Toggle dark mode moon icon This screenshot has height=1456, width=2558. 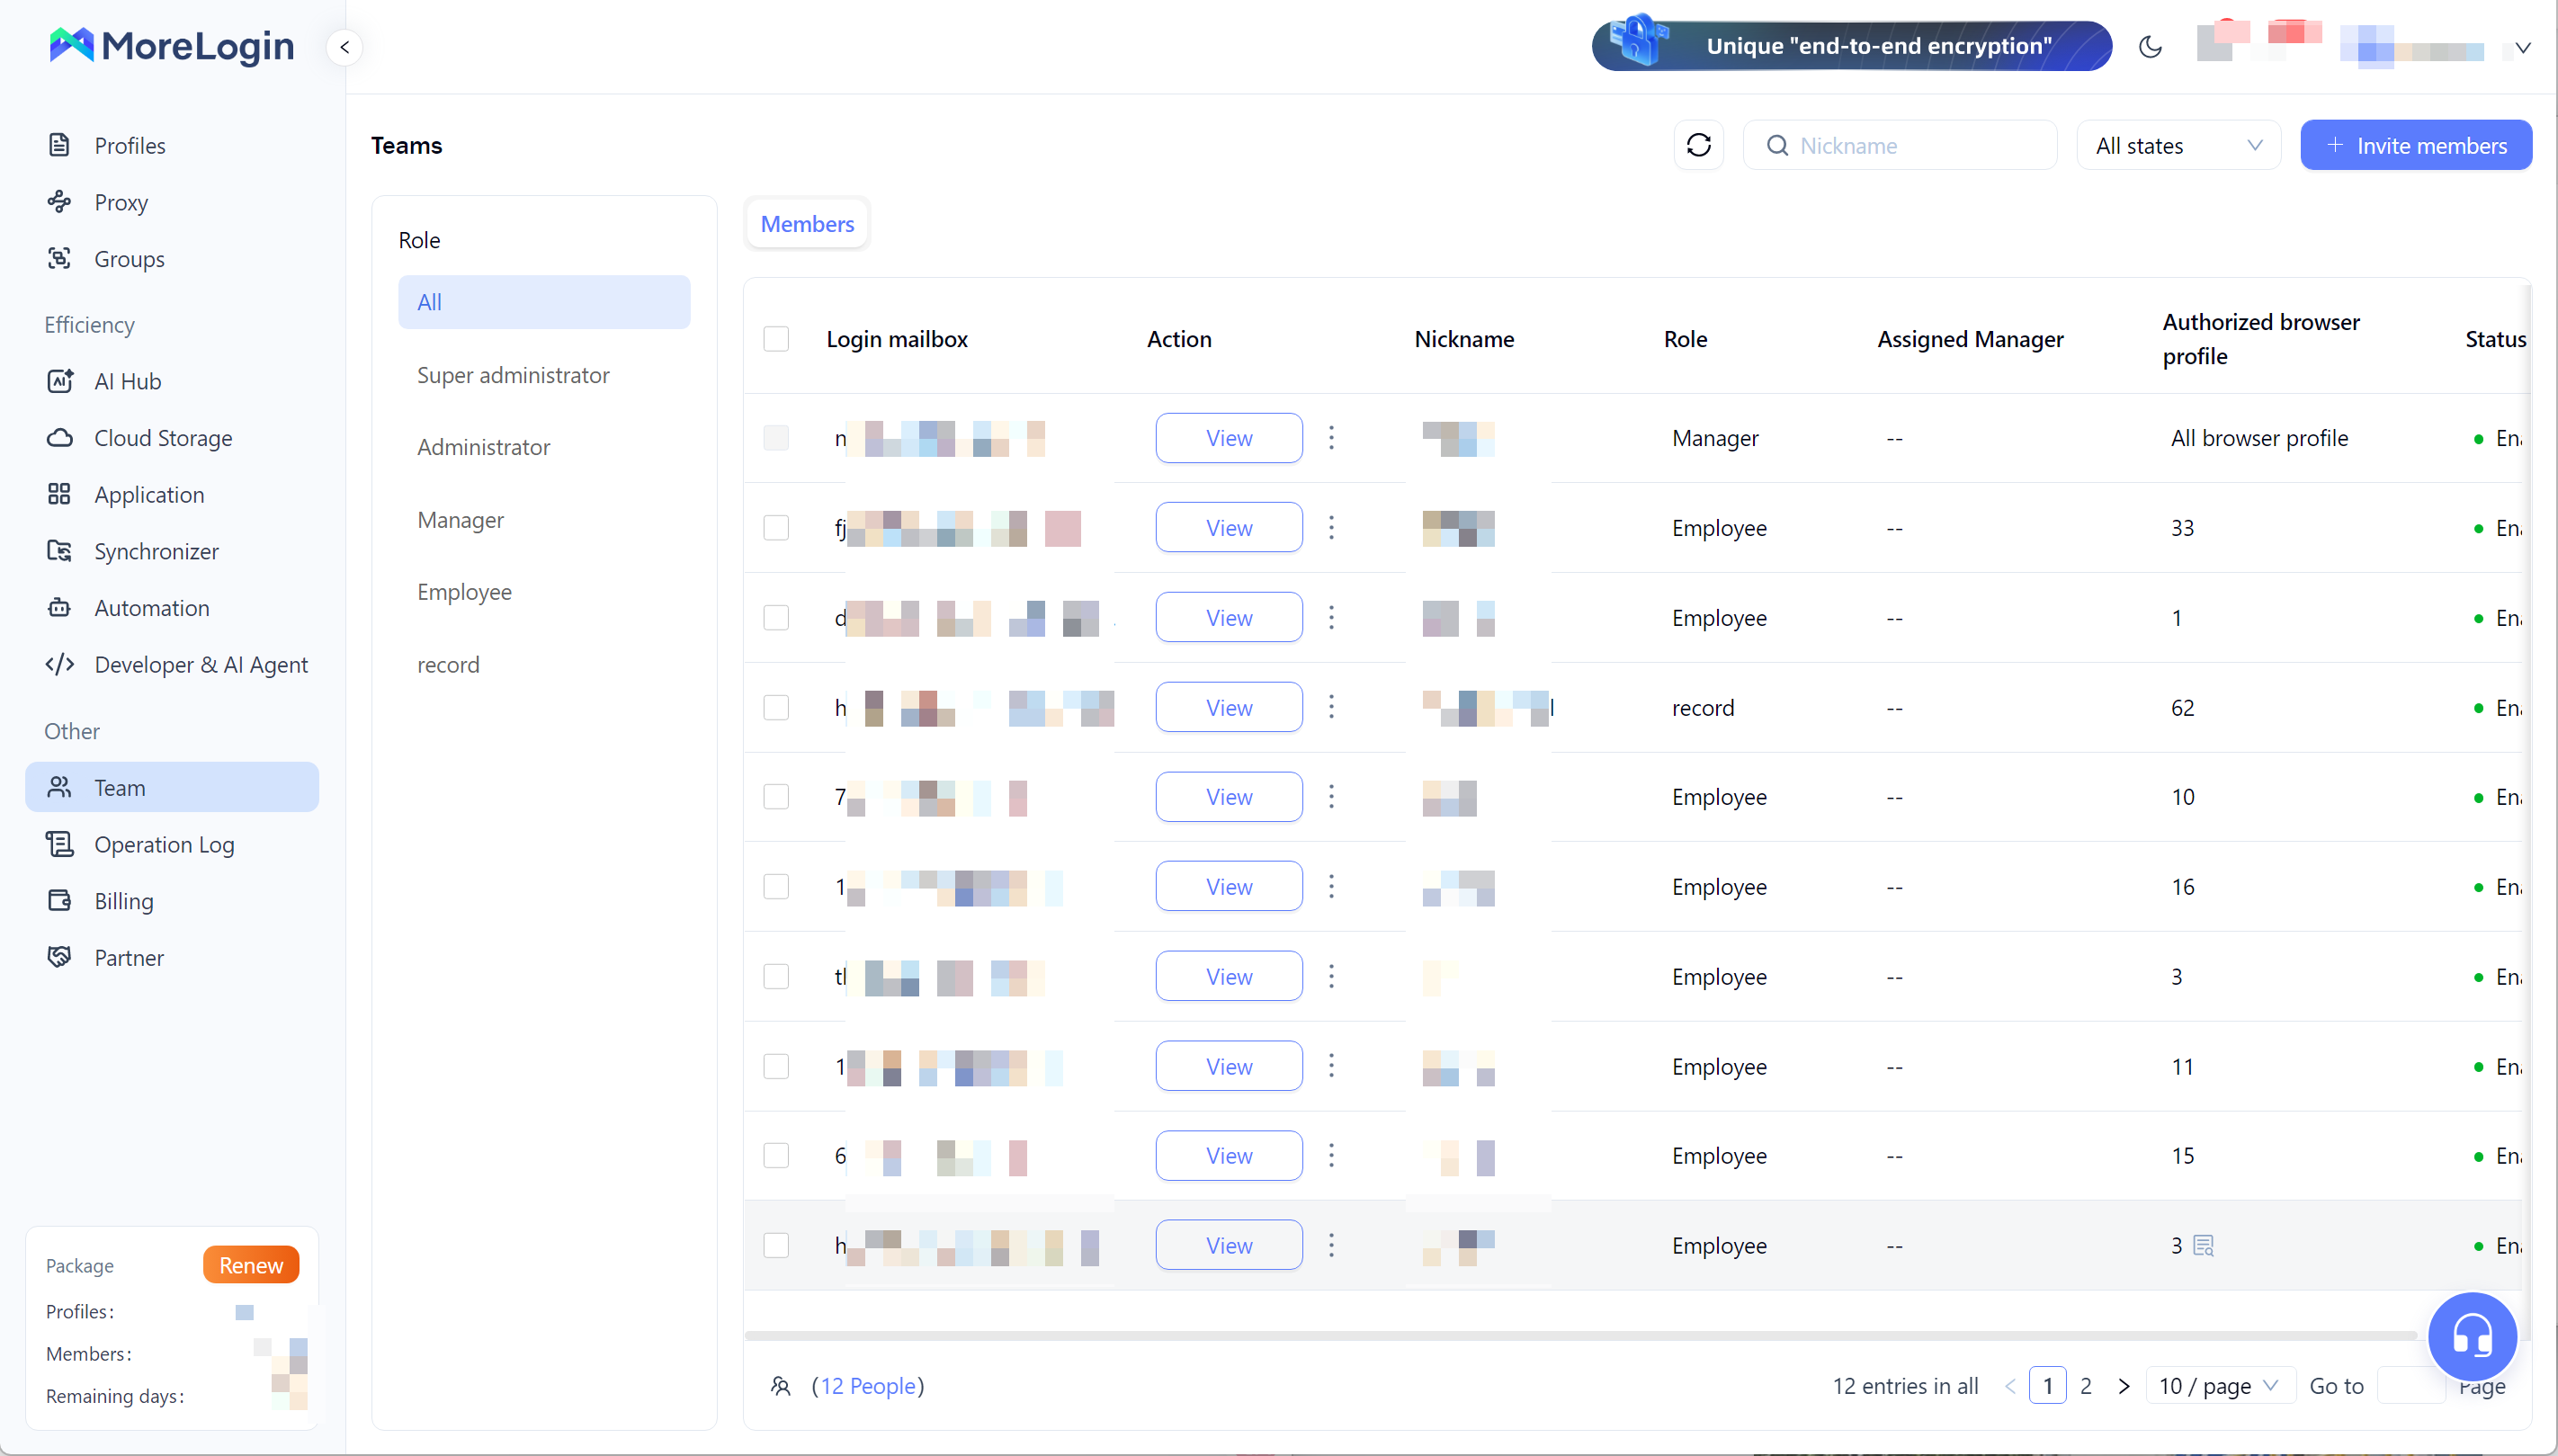(2150, 47)
